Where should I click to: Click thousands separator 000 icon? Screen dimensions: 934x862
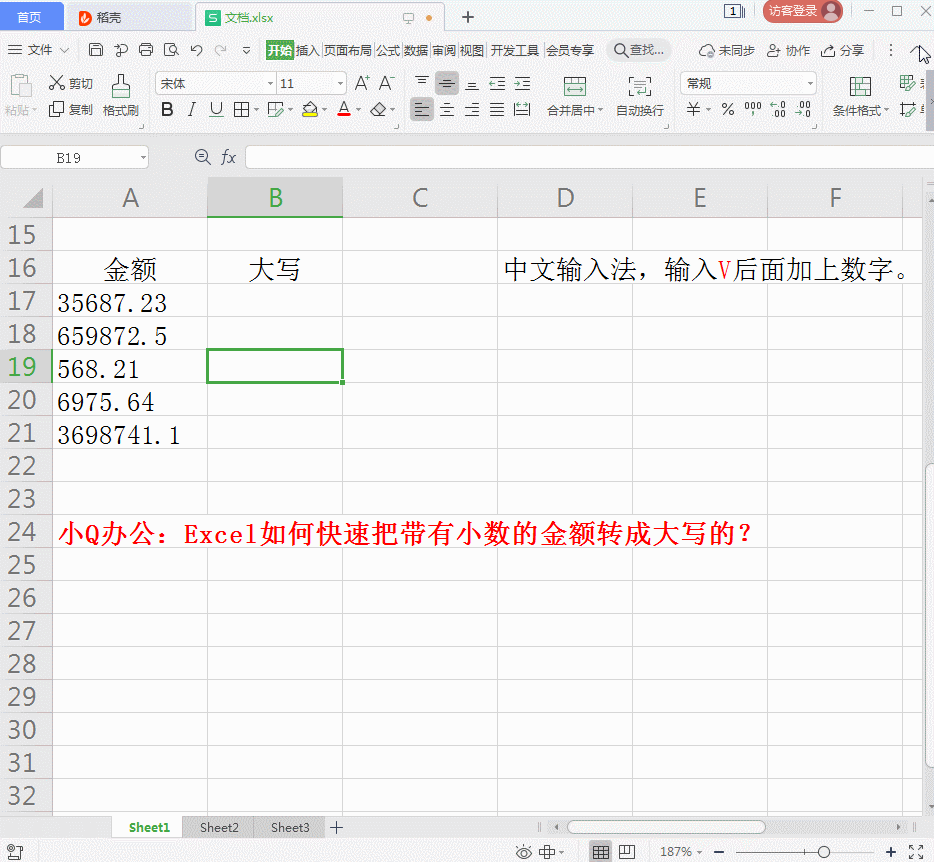753,109
